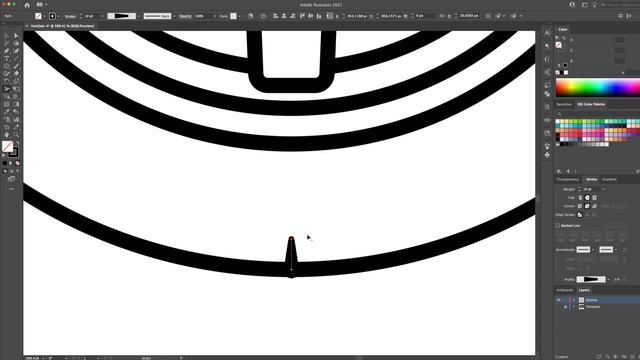Click the lightbulb Discover icon
The image size is (640, 360).
click(594, 5)
